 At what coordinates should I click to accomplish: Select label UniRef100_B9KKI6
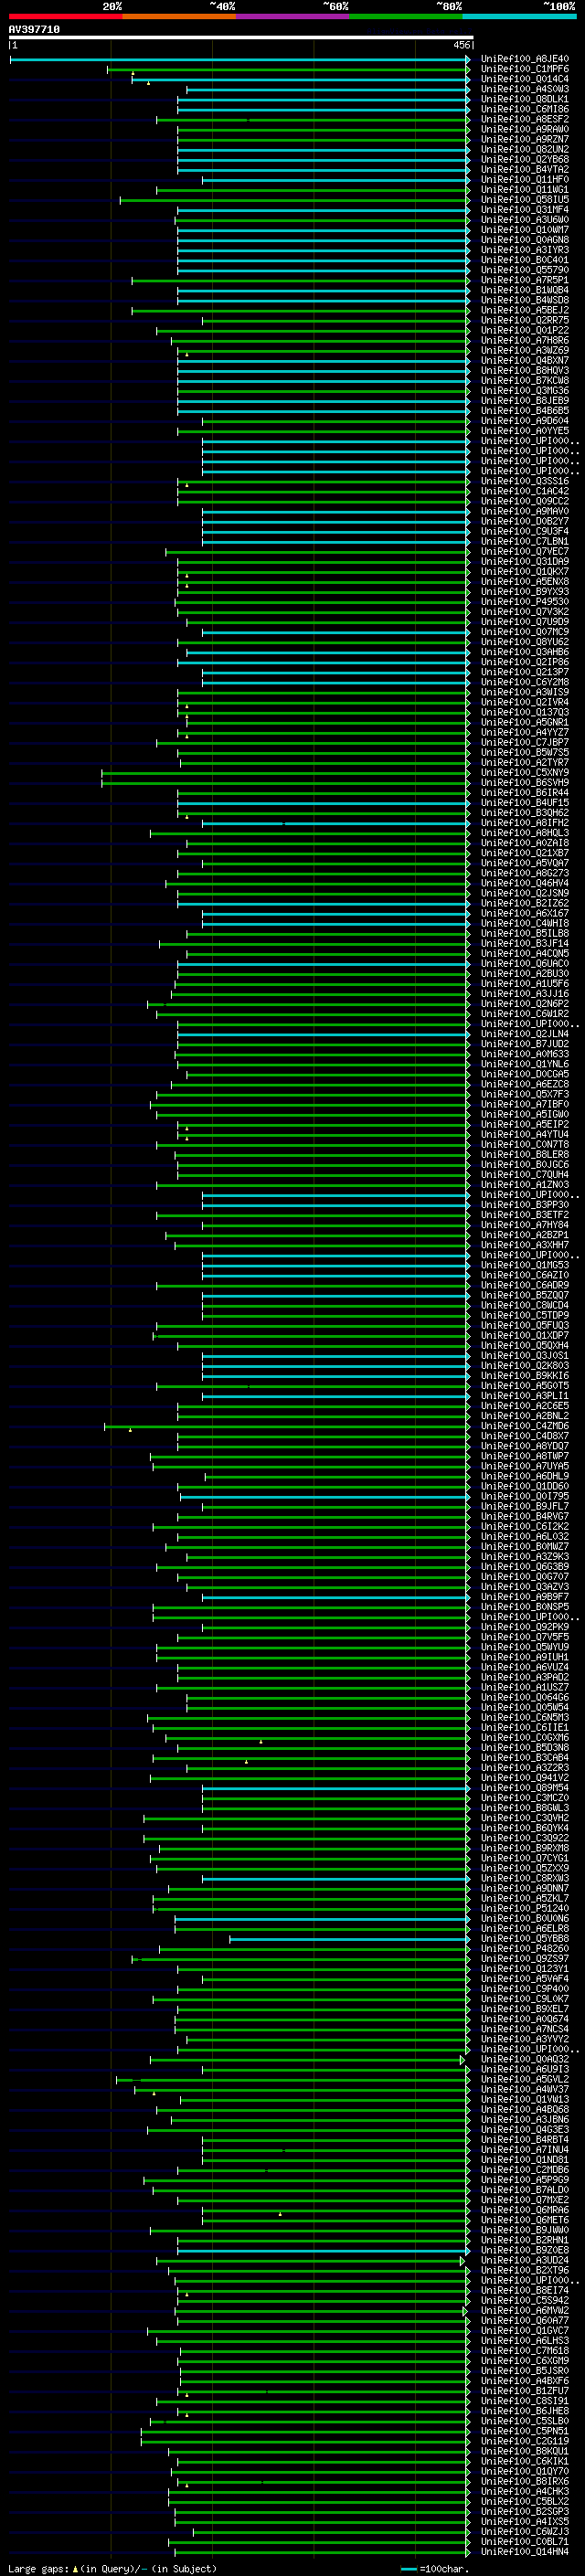(x=525, y=1377)
